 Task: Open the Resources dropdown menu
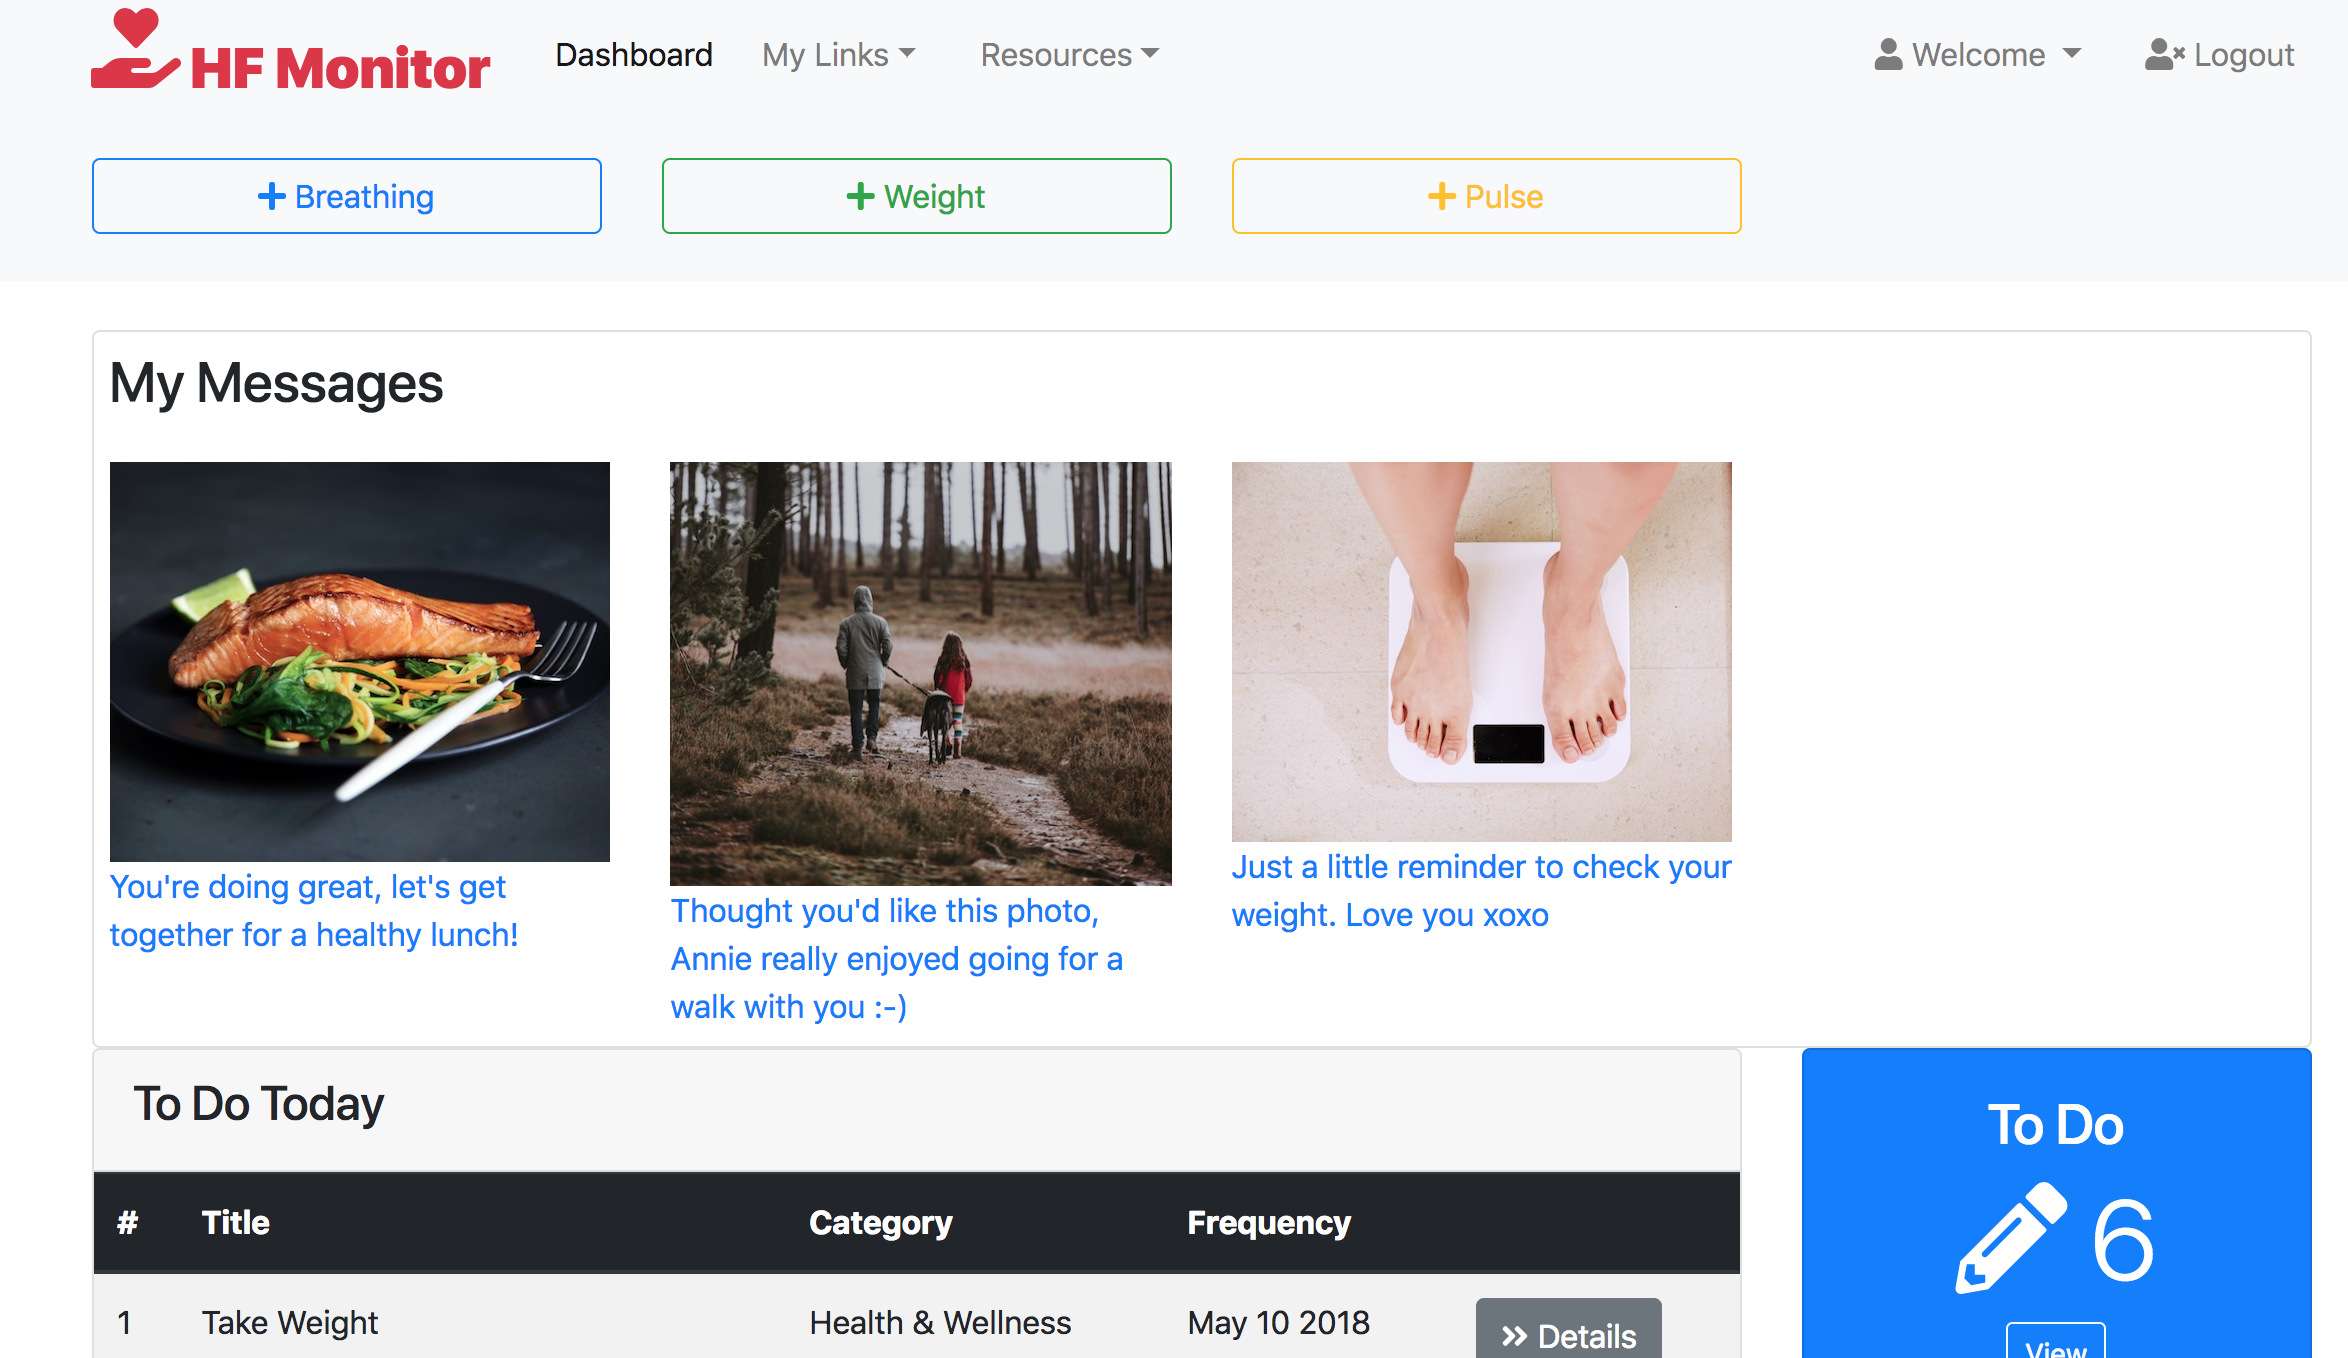[x=1068, y=55]
